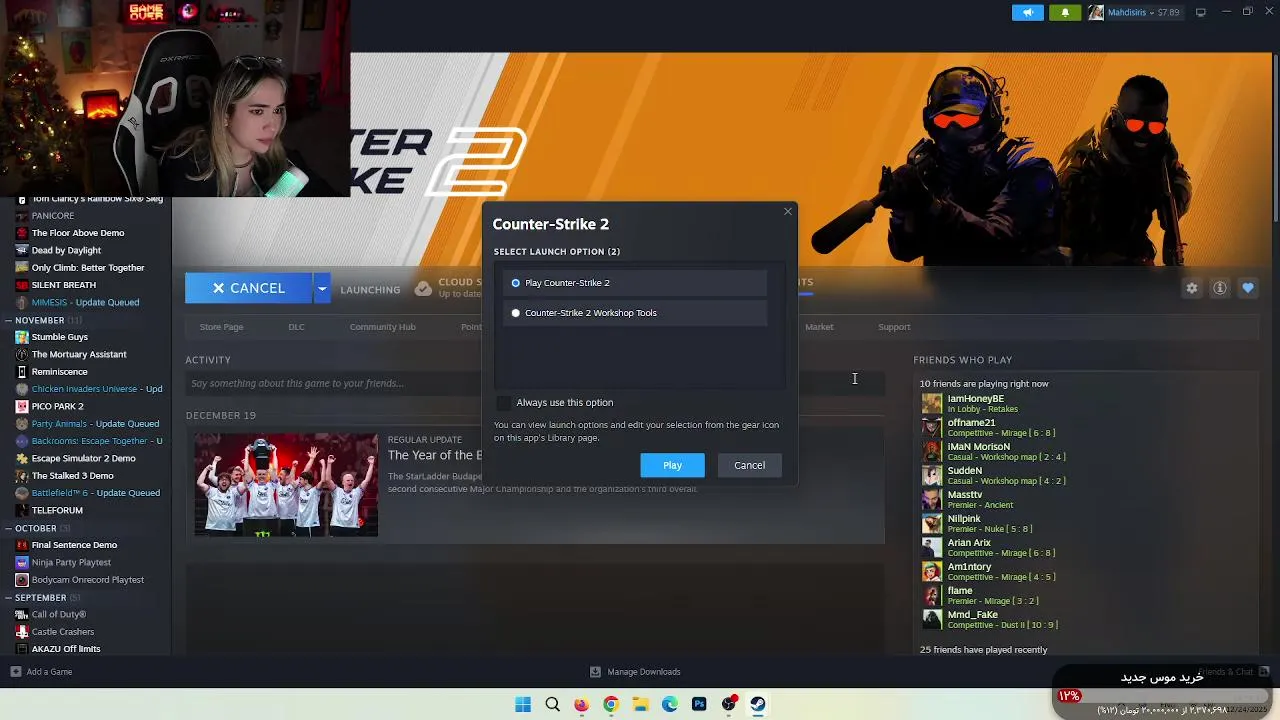
Task: Click Castle Crashers game icon
Action: [22, 632]
